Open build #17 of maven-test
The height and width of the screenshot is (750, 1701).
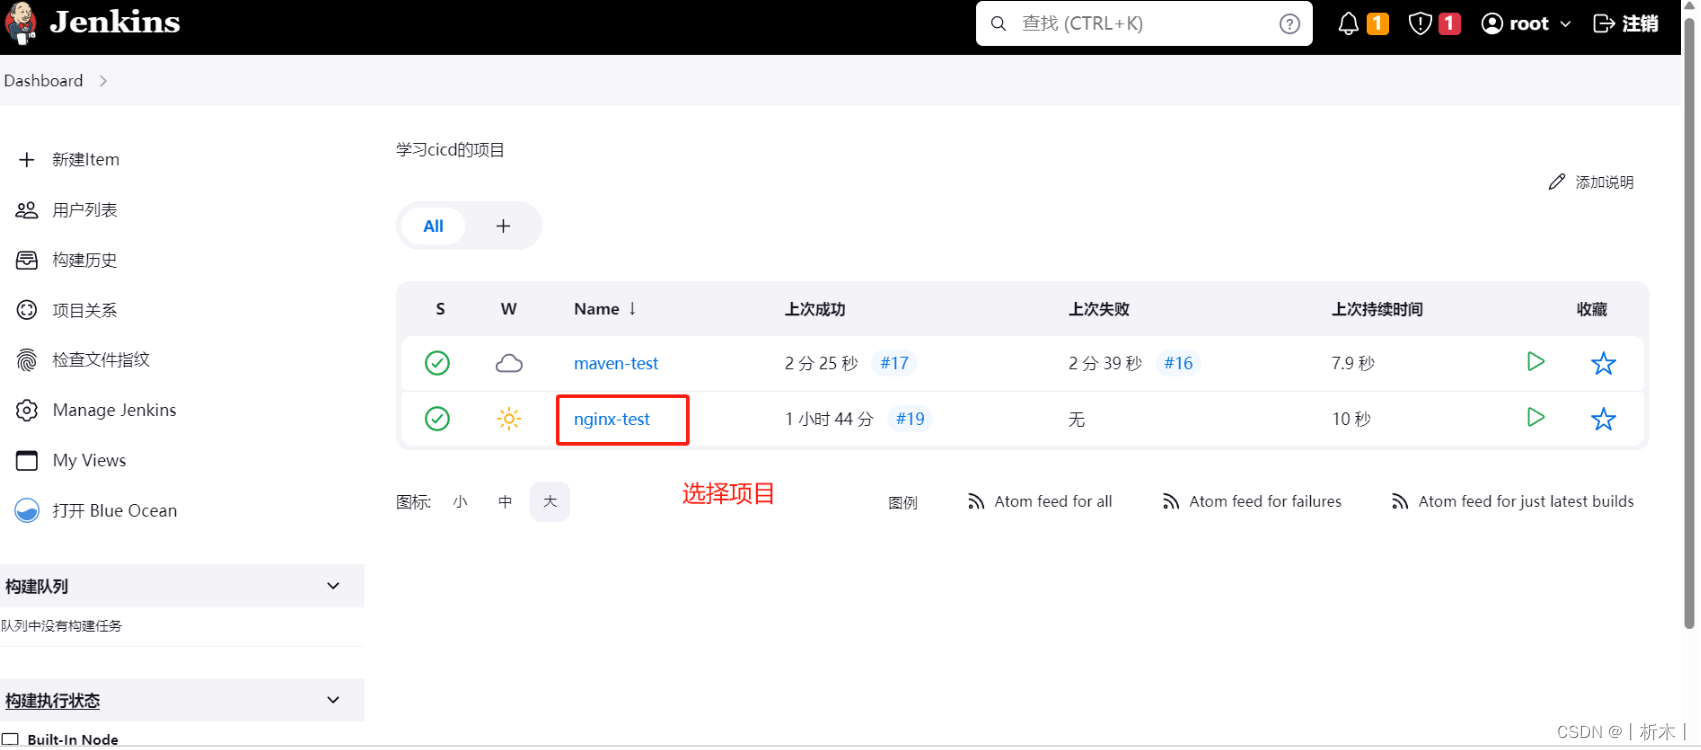point(894,363)
